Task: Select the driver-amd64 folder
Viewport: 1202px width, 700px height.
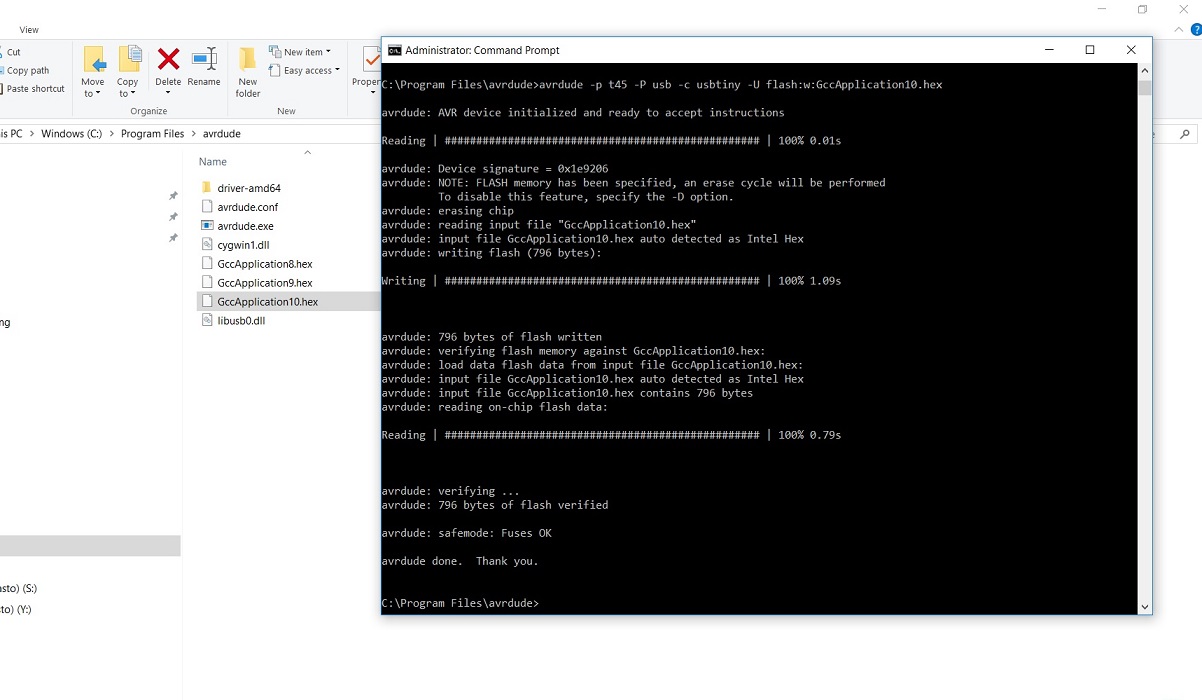Action: point(249,188)
